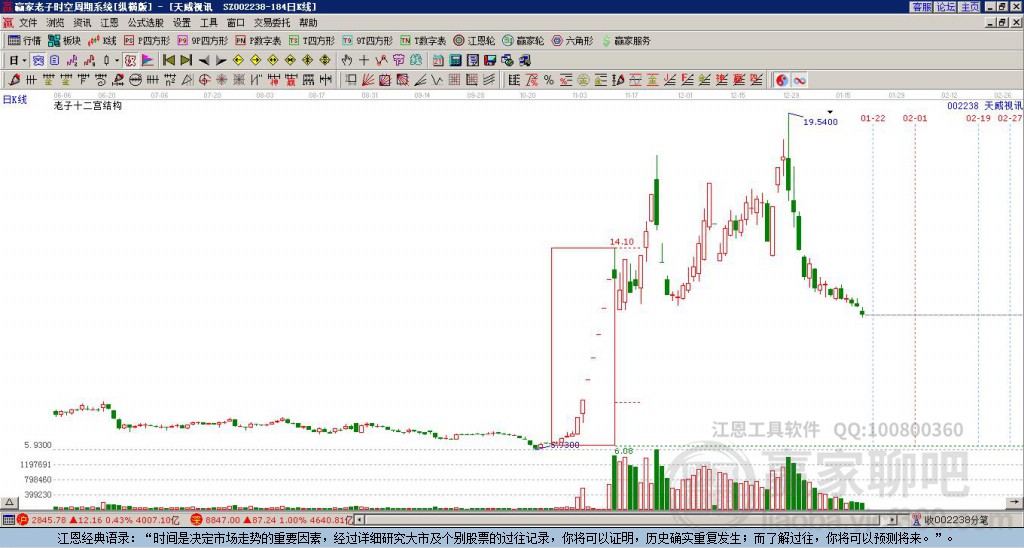1024x548 pixels.
Task: Open the calculator icon in toolbar
Action: [455, 60]
